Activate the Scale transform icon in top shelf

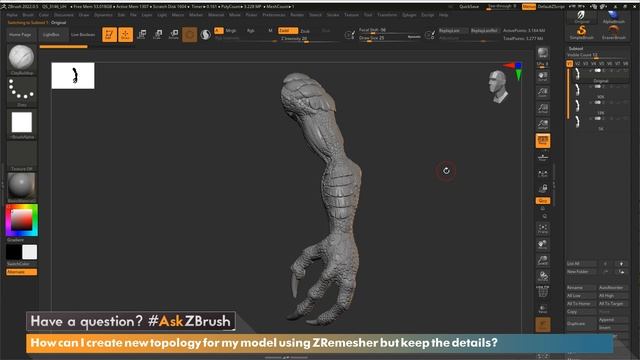pos(158,35)
